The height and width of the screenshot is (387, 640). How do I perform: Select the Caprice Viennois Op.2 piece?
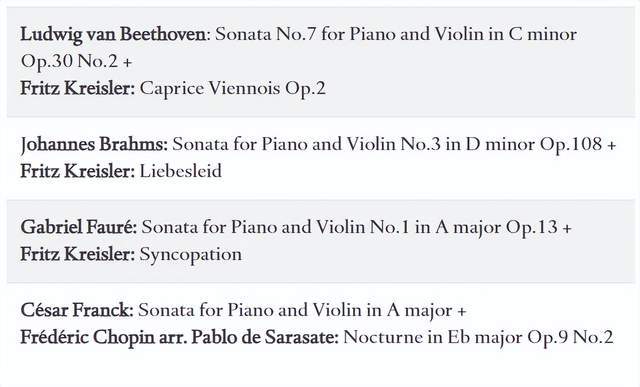pyautogui.click(x=233, y=89)
